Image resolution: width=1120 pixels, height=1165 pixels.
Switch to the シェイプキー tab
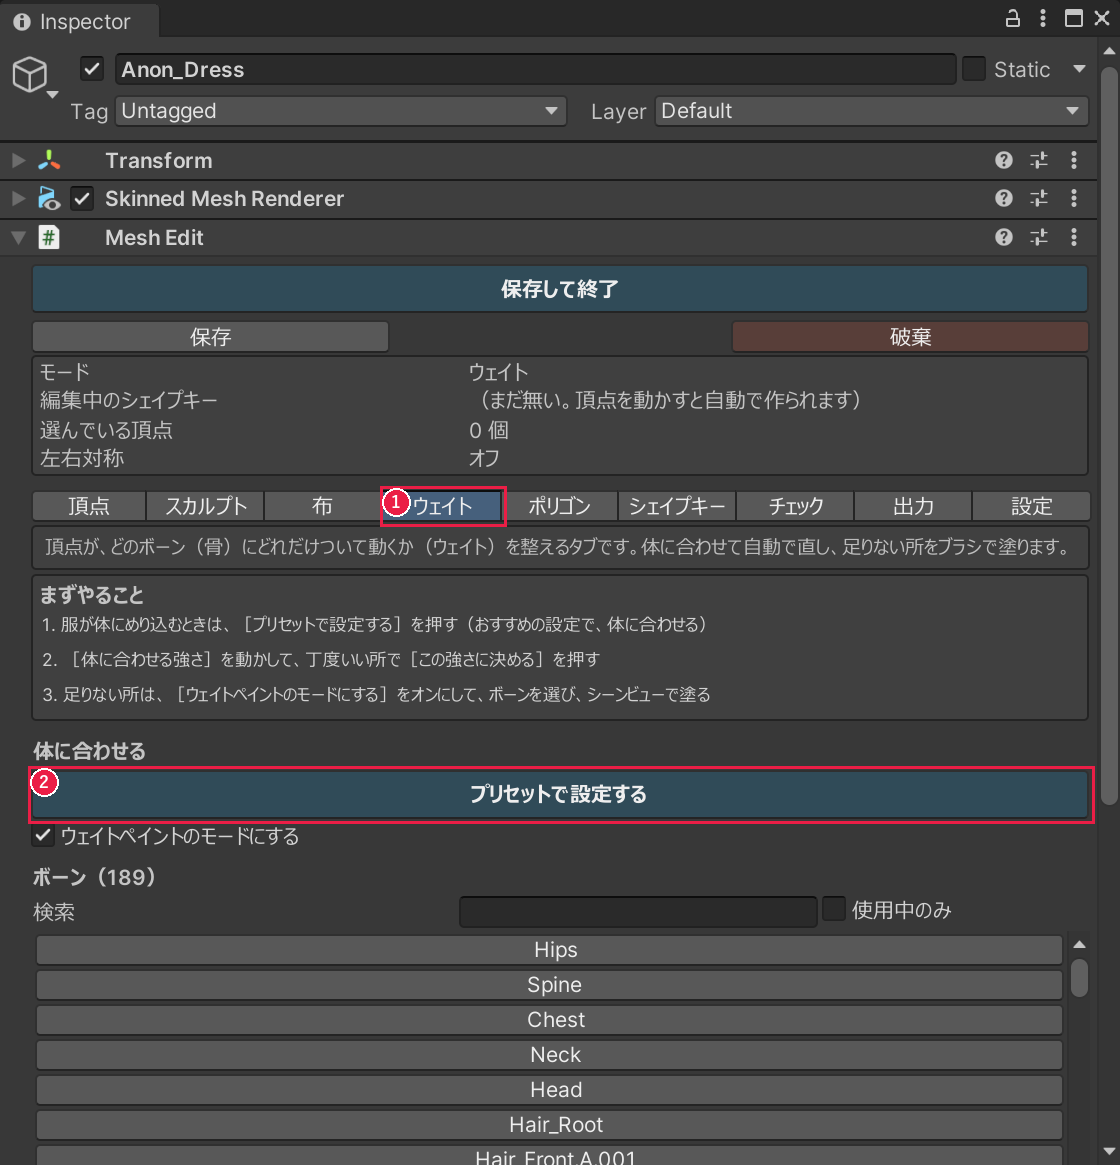point(677,506)
